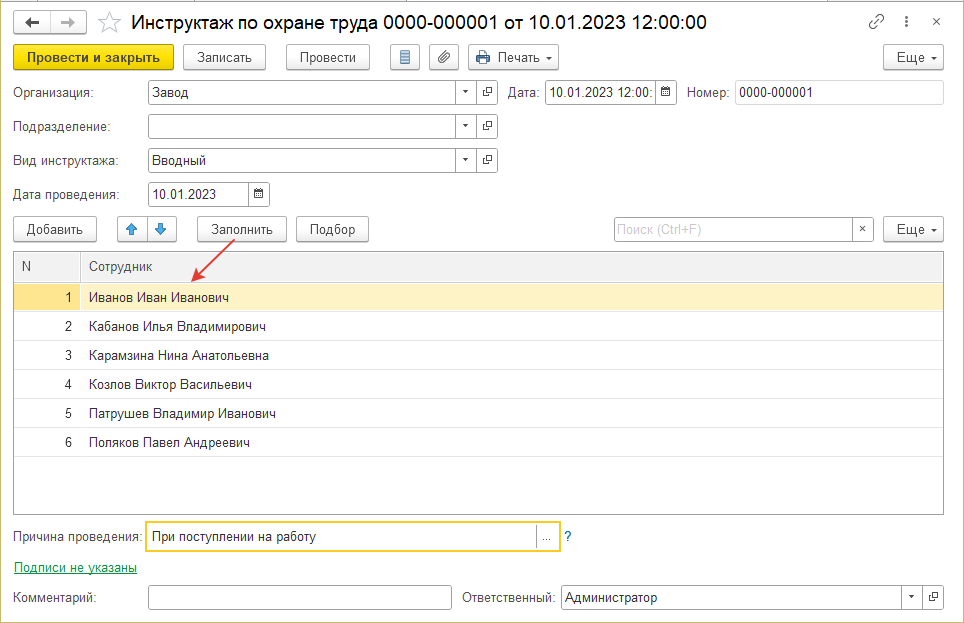The height and width of the screenshot is (623, 964).
Task: Expand the Организация dropdown list
Action: tap(465, 92)
